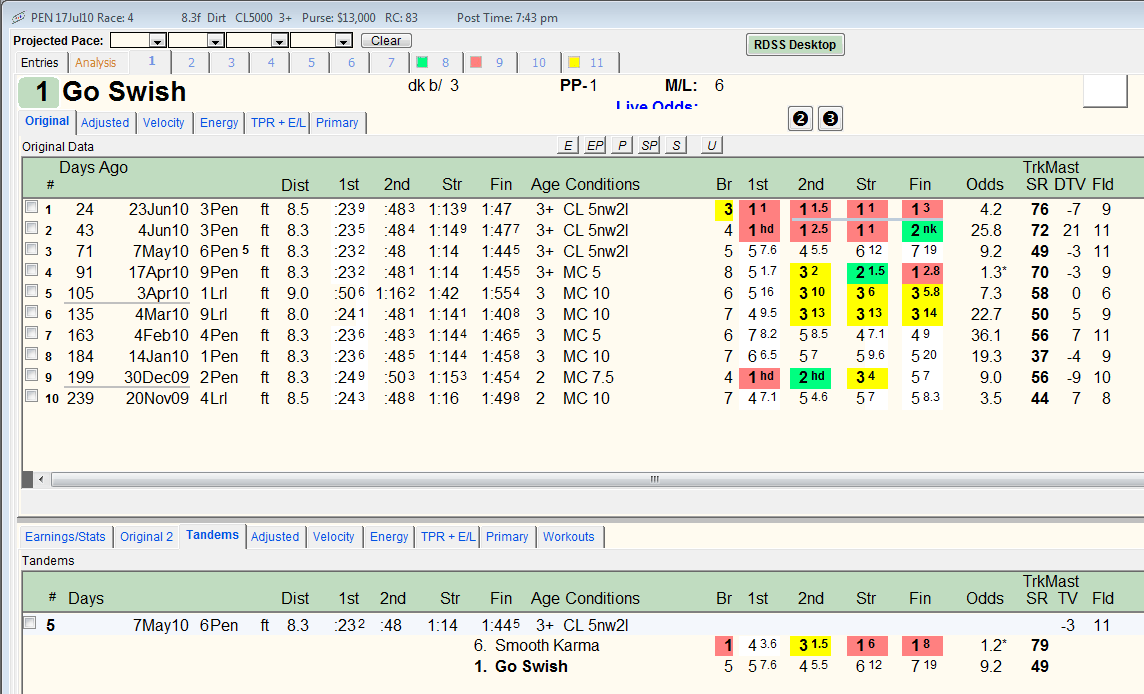Click the horizontal scrollbar left arrow

41,479
